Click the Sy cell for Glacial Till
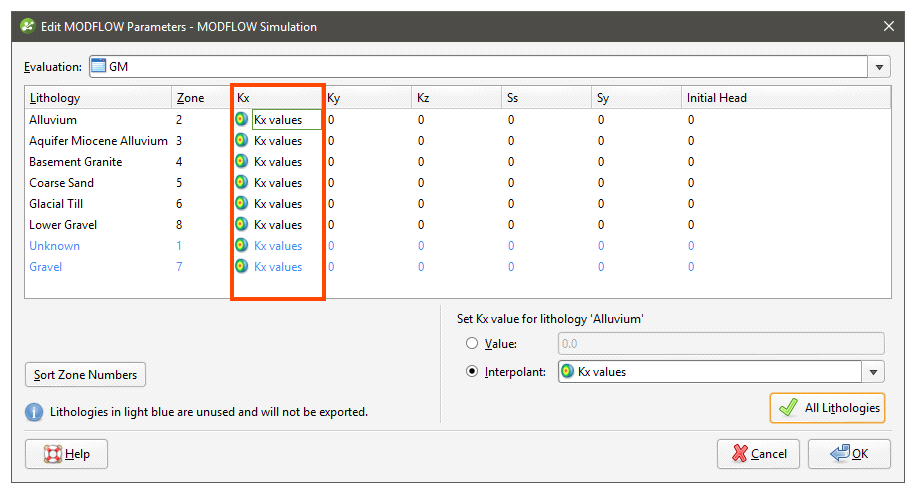This screenshot has height=483, width=905. [637, 204]
